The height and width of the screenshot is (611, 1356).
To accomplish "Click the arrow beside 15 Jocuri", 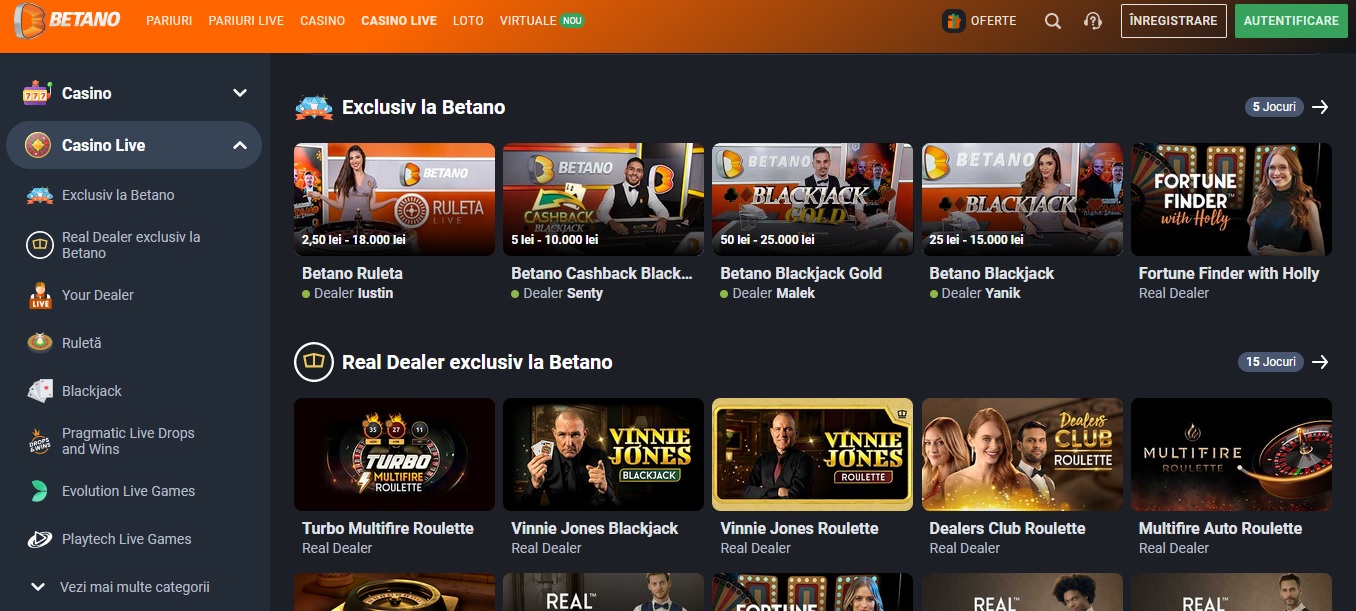I will pyautogui.click(x=1320, y=362).
